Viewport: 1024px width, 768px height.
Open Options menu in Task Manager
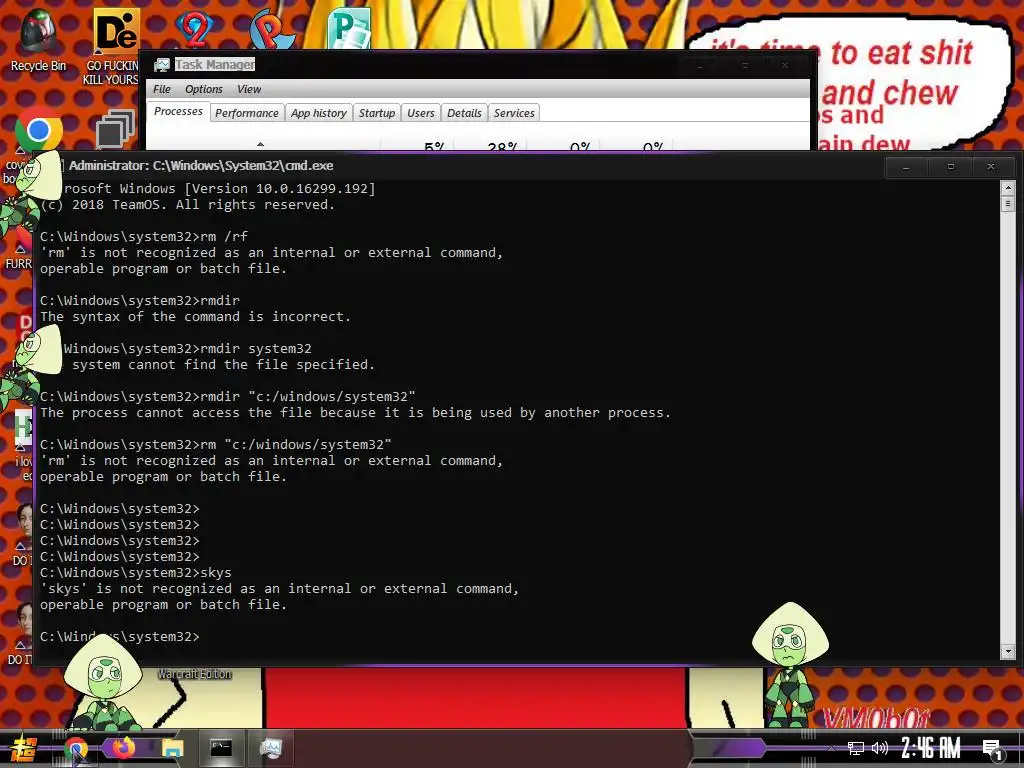[x=203, y=89]
